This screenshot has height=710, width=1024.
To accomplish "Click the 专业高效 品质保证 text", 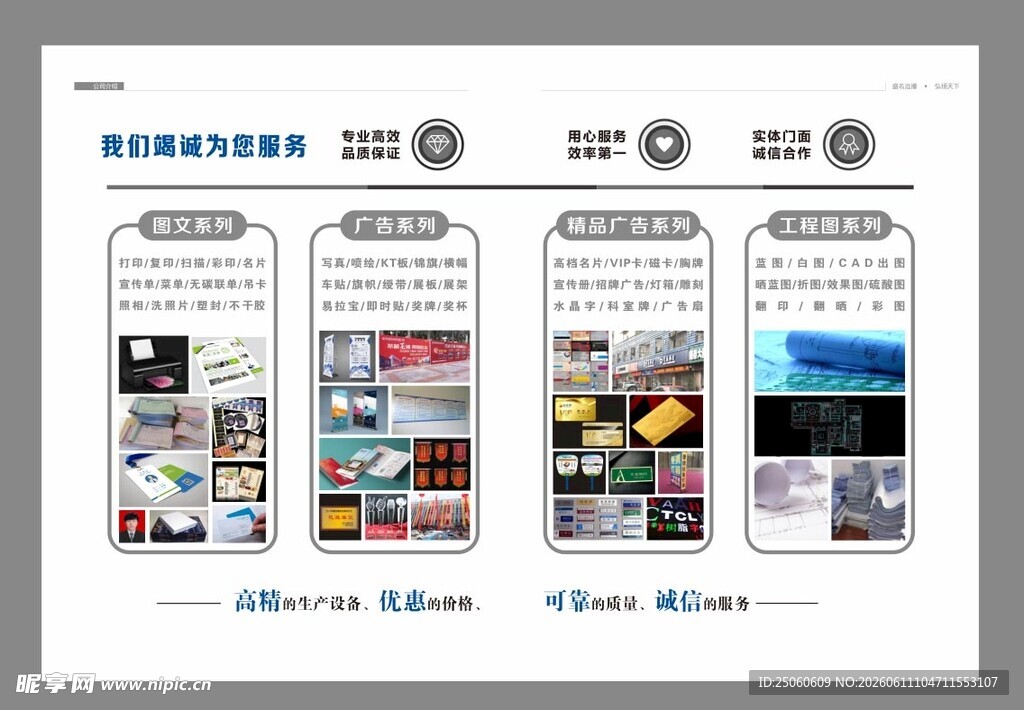I will [x=370, y=144].
